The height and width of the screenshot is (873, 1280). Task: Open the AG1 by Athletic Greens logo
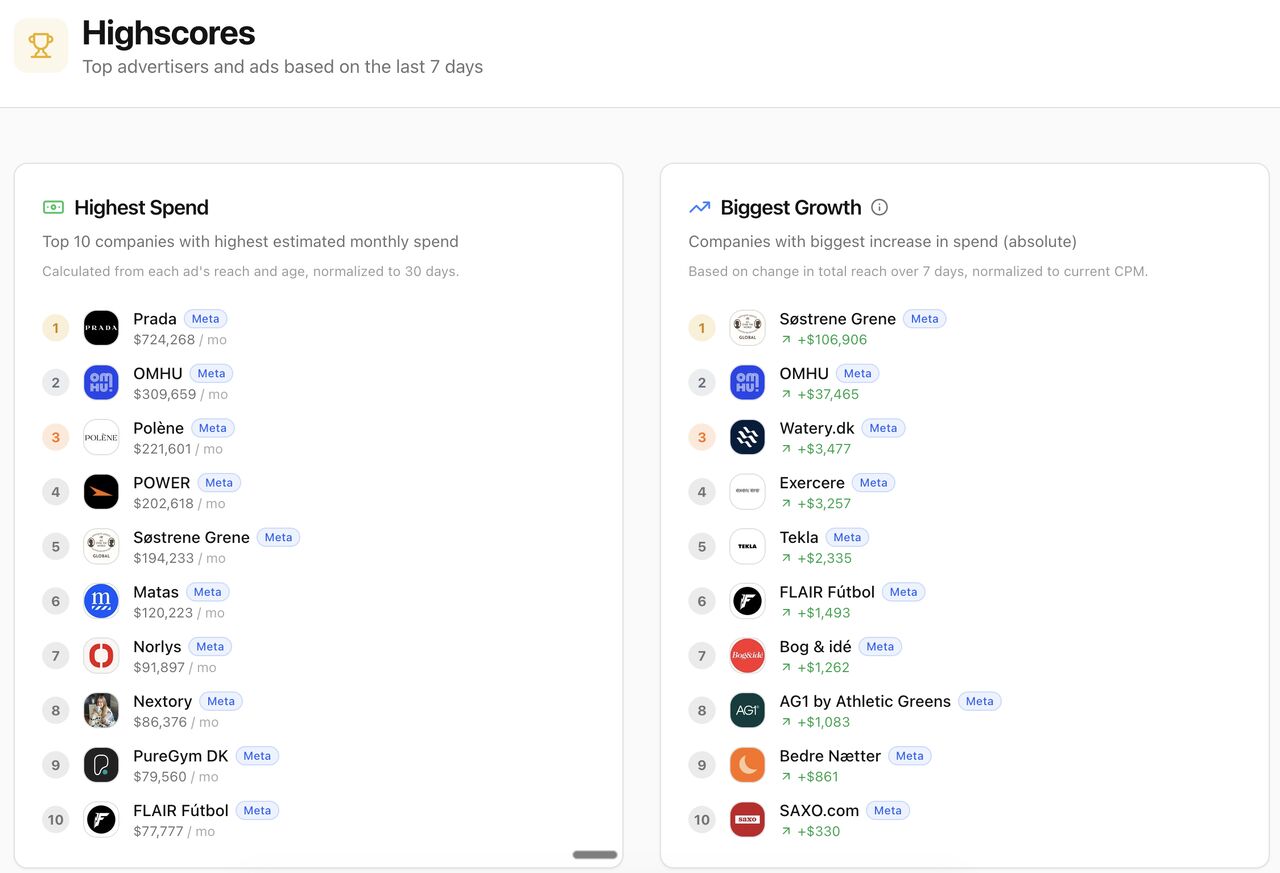747,710
